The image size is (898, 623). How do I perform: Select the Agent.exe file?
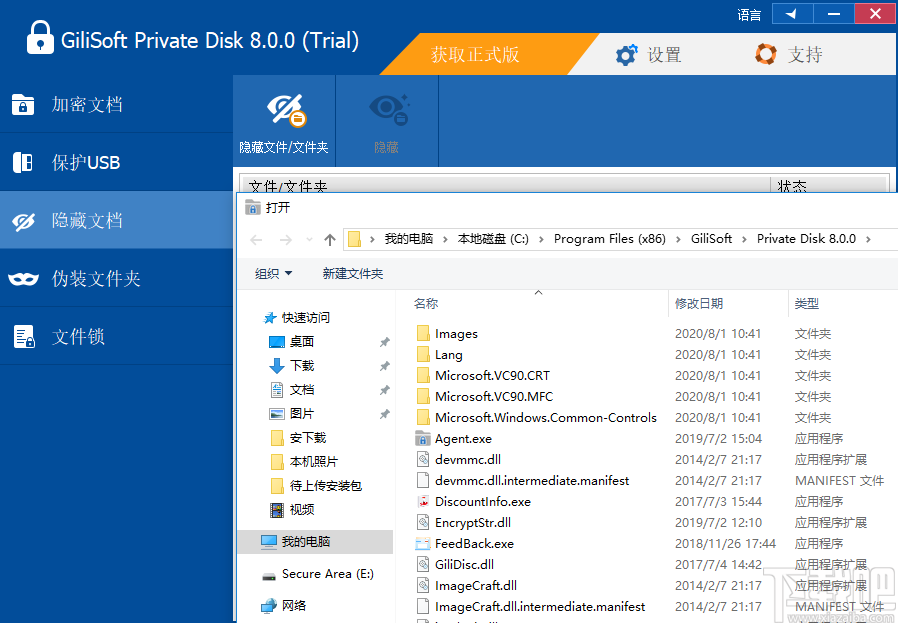463,438
